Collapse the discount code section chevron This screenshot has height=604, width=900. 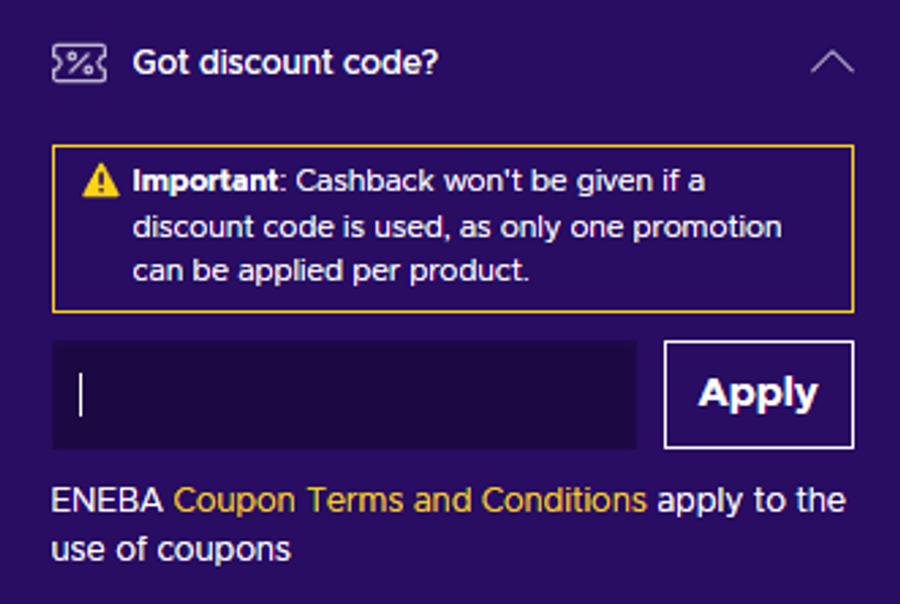pos(832,63)
